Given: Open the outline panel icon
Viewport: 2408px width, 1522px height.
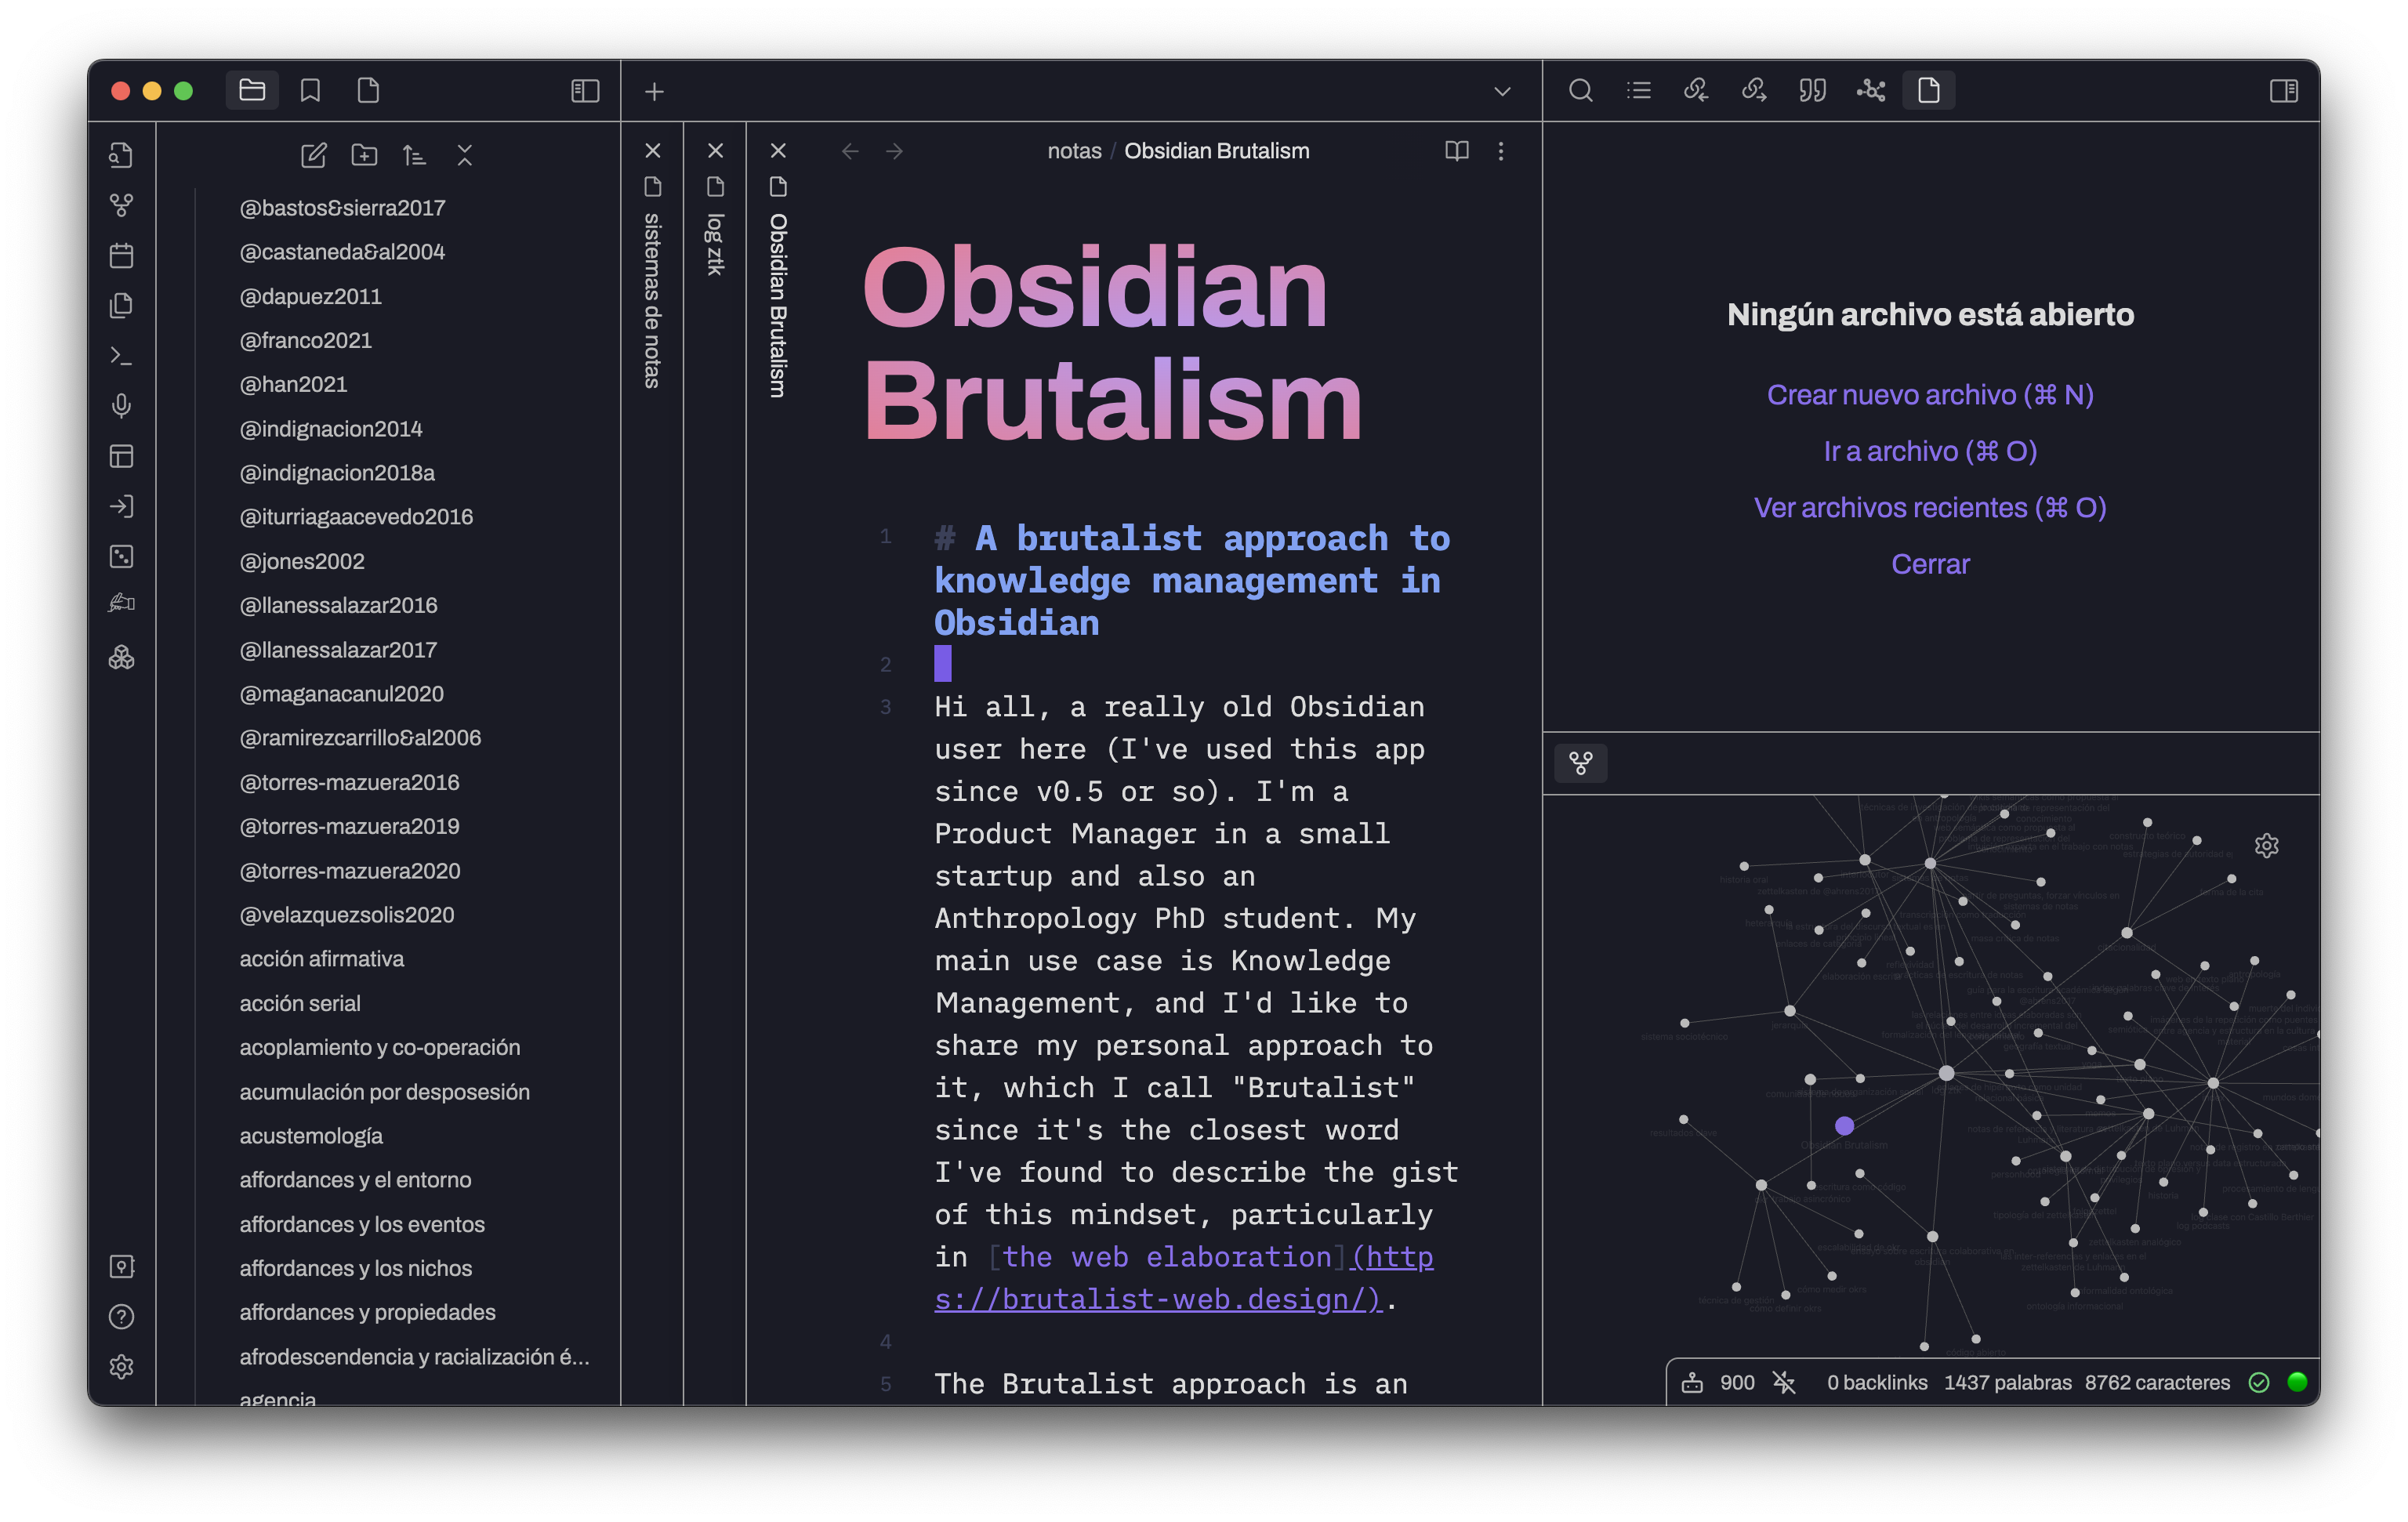Looking at the screenshot, I should click(1638, 91).
